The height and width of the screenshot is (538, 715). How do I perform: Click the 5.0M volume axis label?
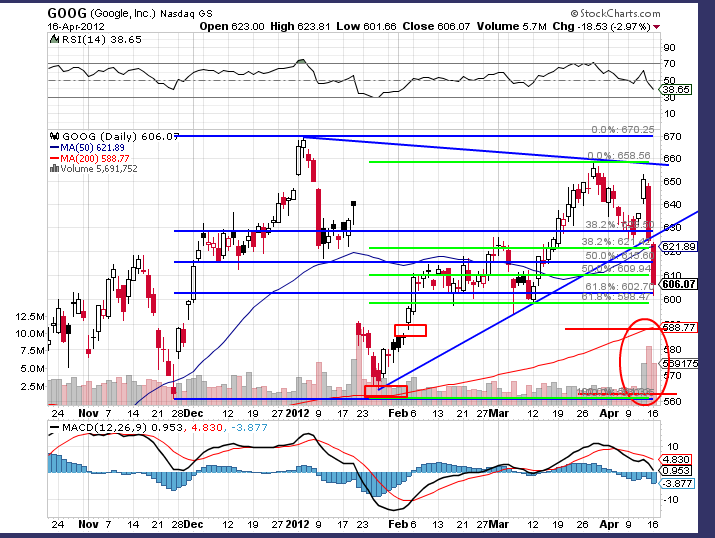pyautogui.click(x=32, y=368)
